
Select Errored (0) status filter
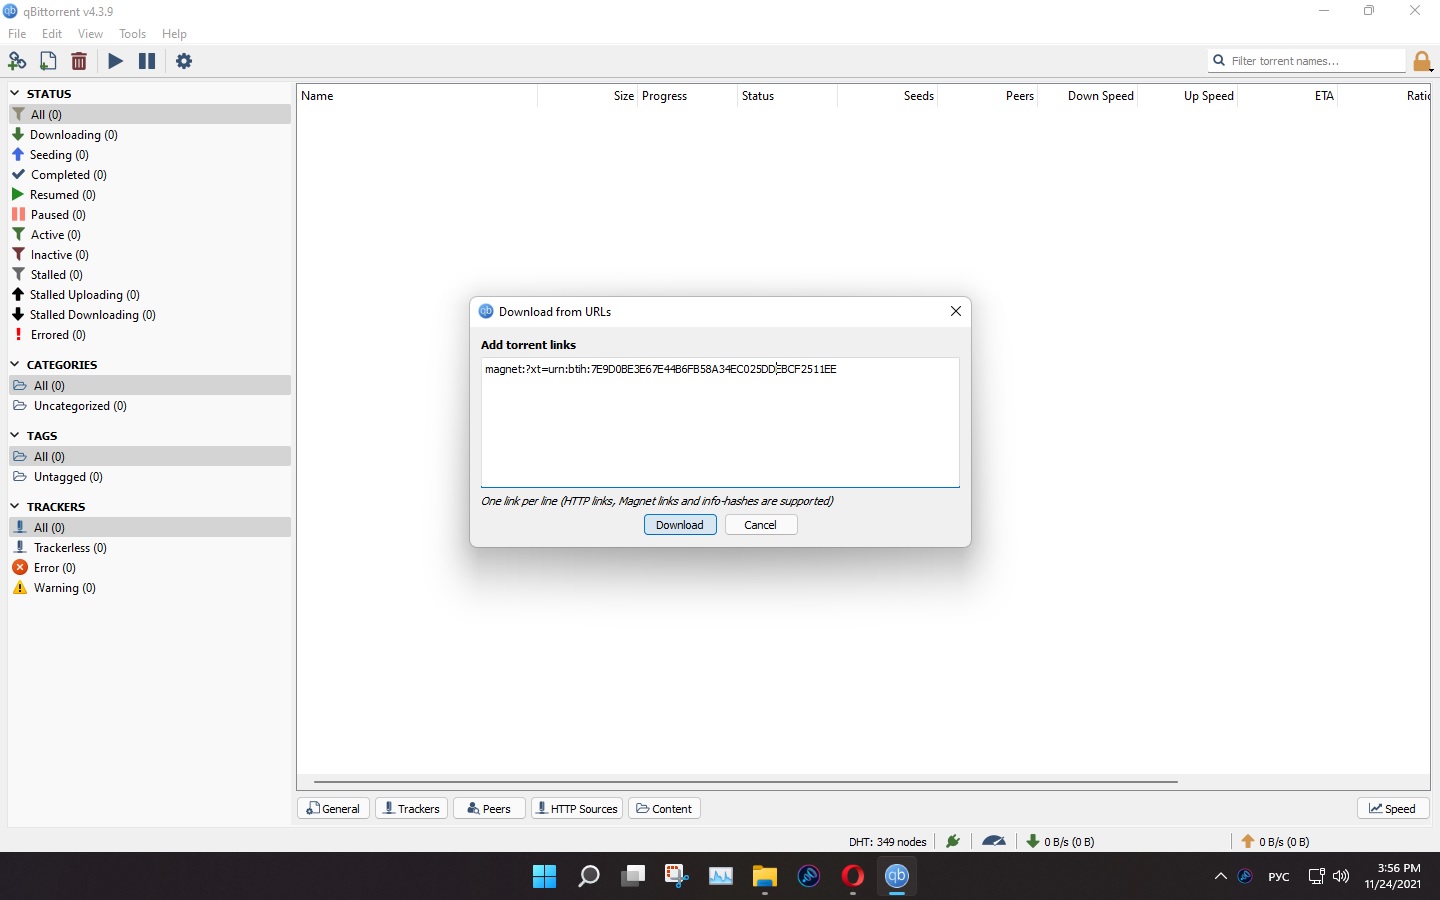point(150,334)
